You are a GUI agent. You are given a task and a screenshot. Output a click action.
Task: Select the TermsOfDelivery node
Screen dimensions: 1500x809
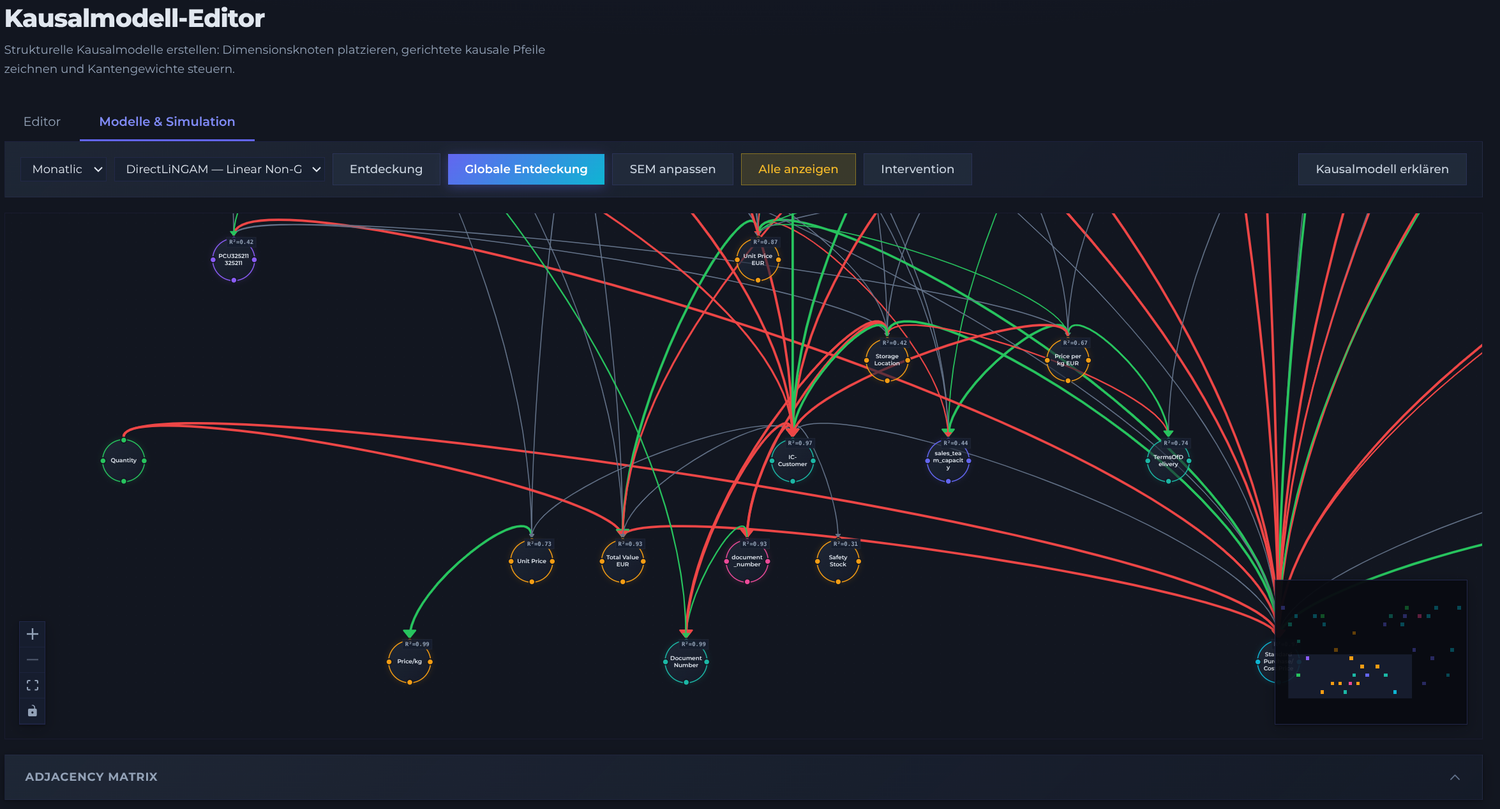click(1168, 460)
